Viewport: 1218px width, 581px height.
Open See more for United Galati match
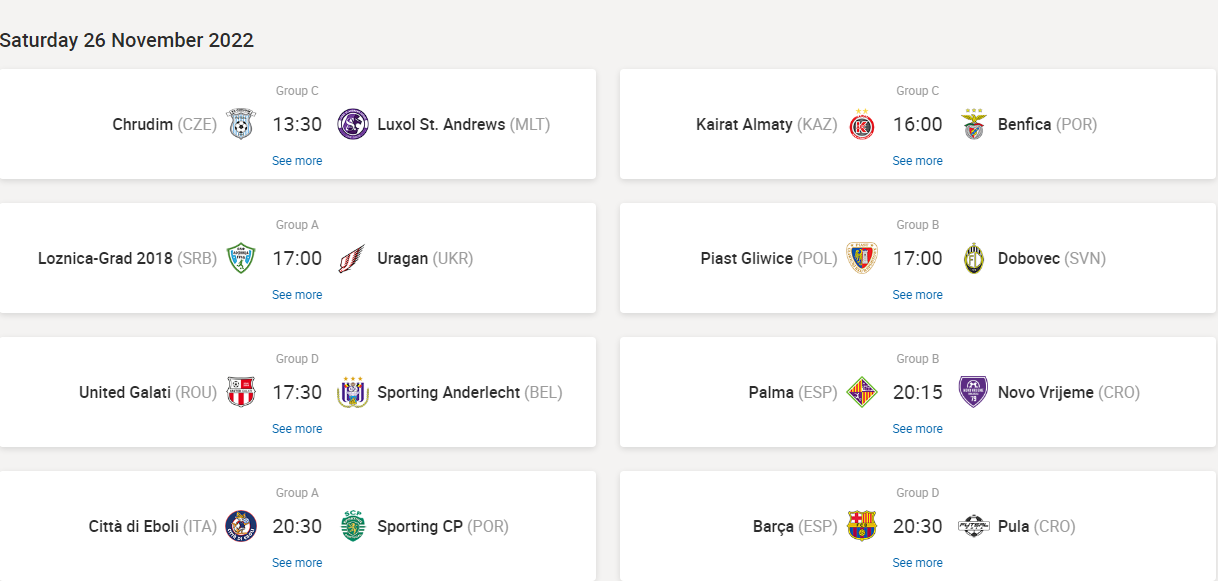(x=297, y=429)
